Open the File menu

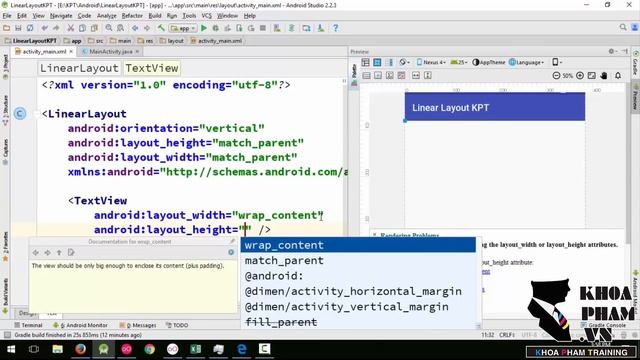point(7,16)
